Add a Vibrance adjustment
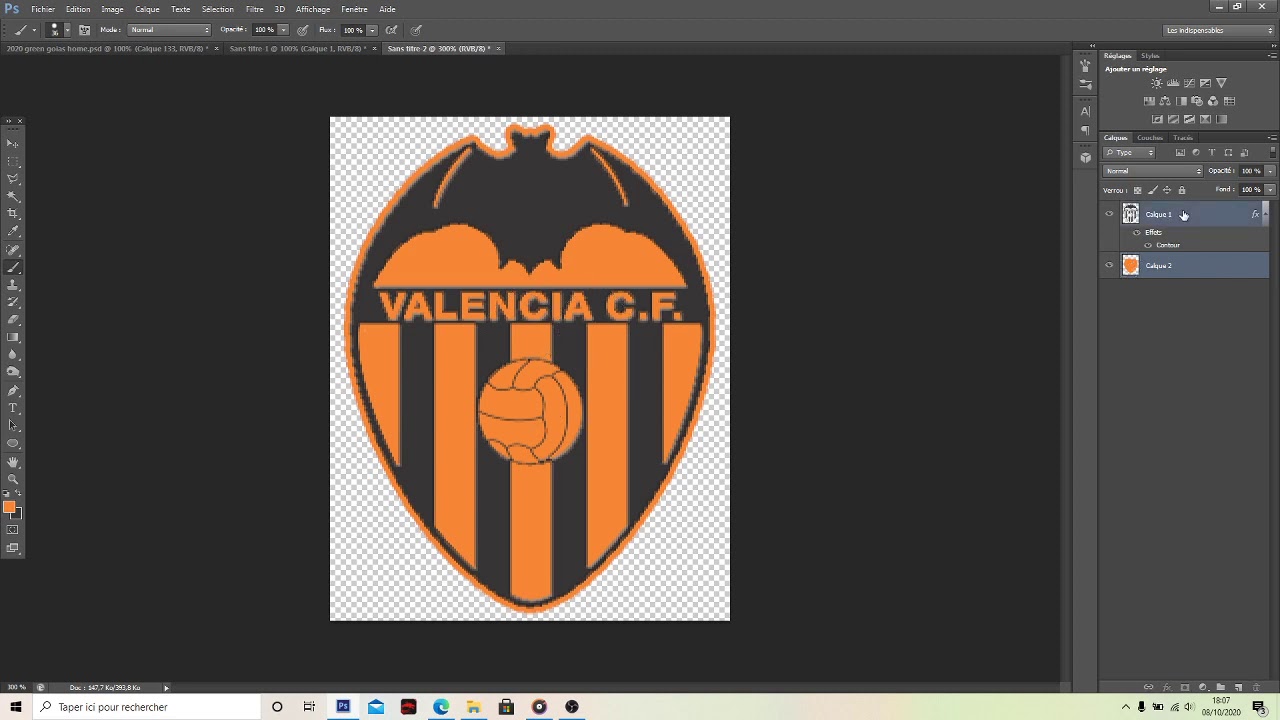 (x=1221, y=83)
